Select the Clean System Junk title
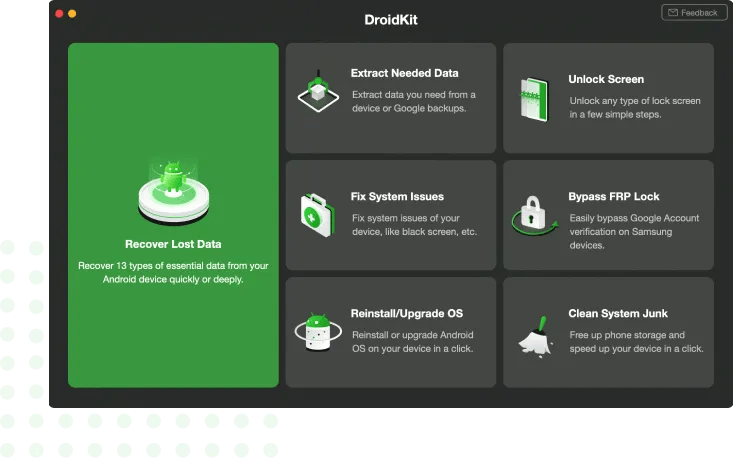The width and height of the screenshot is (733, 458). point(618,313)
